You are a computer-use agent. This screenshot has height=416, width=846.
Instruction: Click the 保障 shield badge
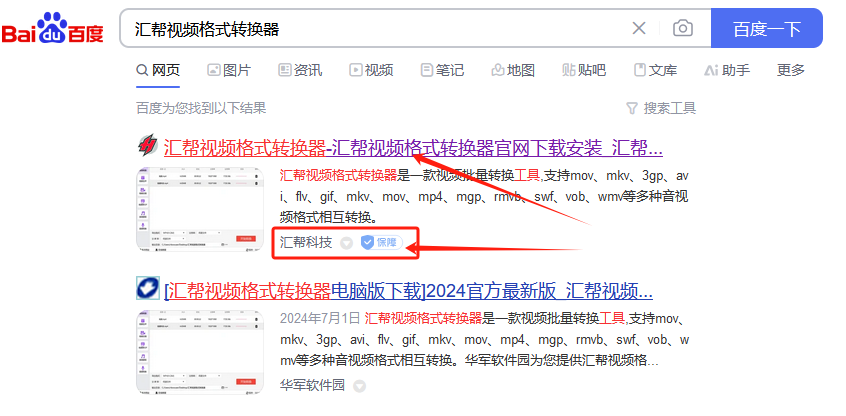(x=381, y=243)
